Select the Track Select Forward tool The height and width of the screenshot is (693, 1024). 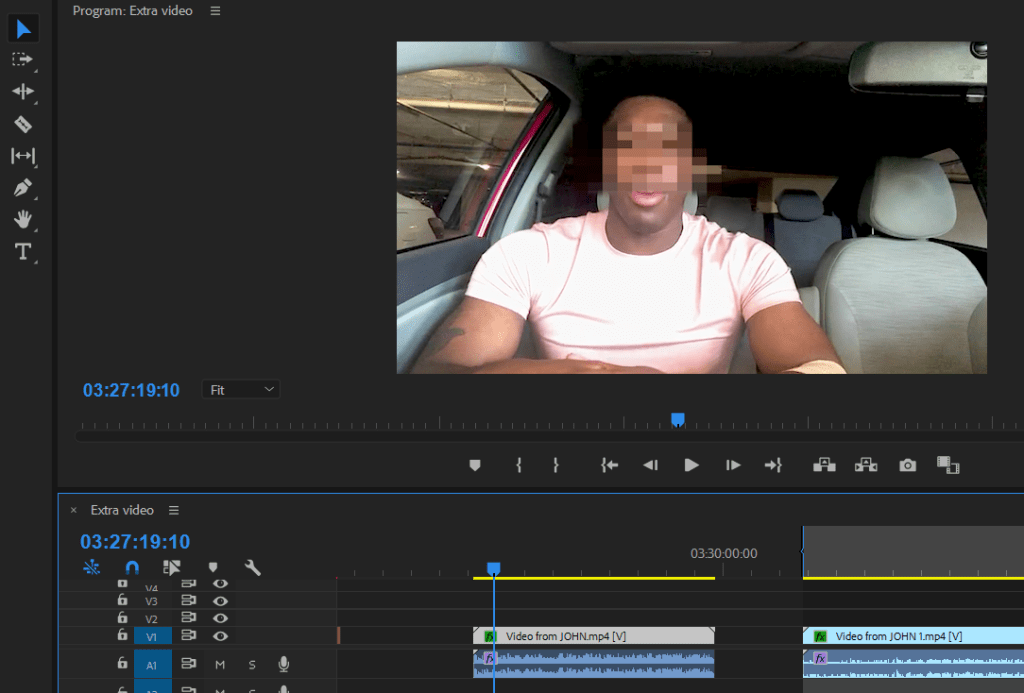(22, 60)
